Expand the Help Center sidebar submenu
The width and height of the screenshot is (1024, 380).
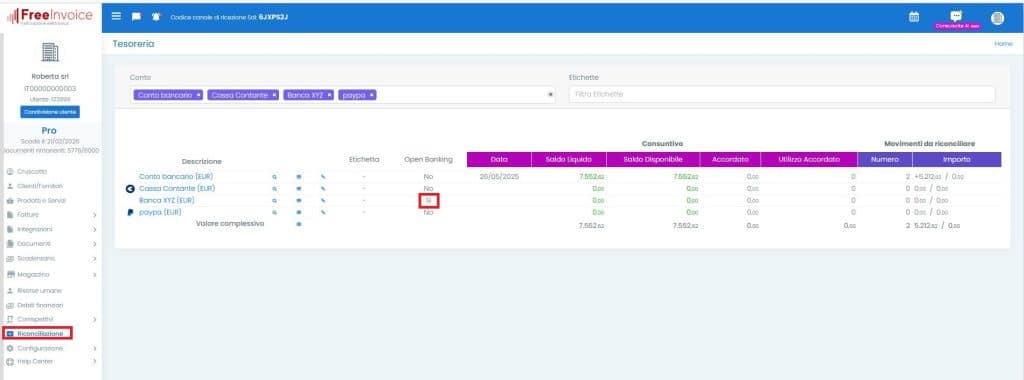(x=95, y=361)
